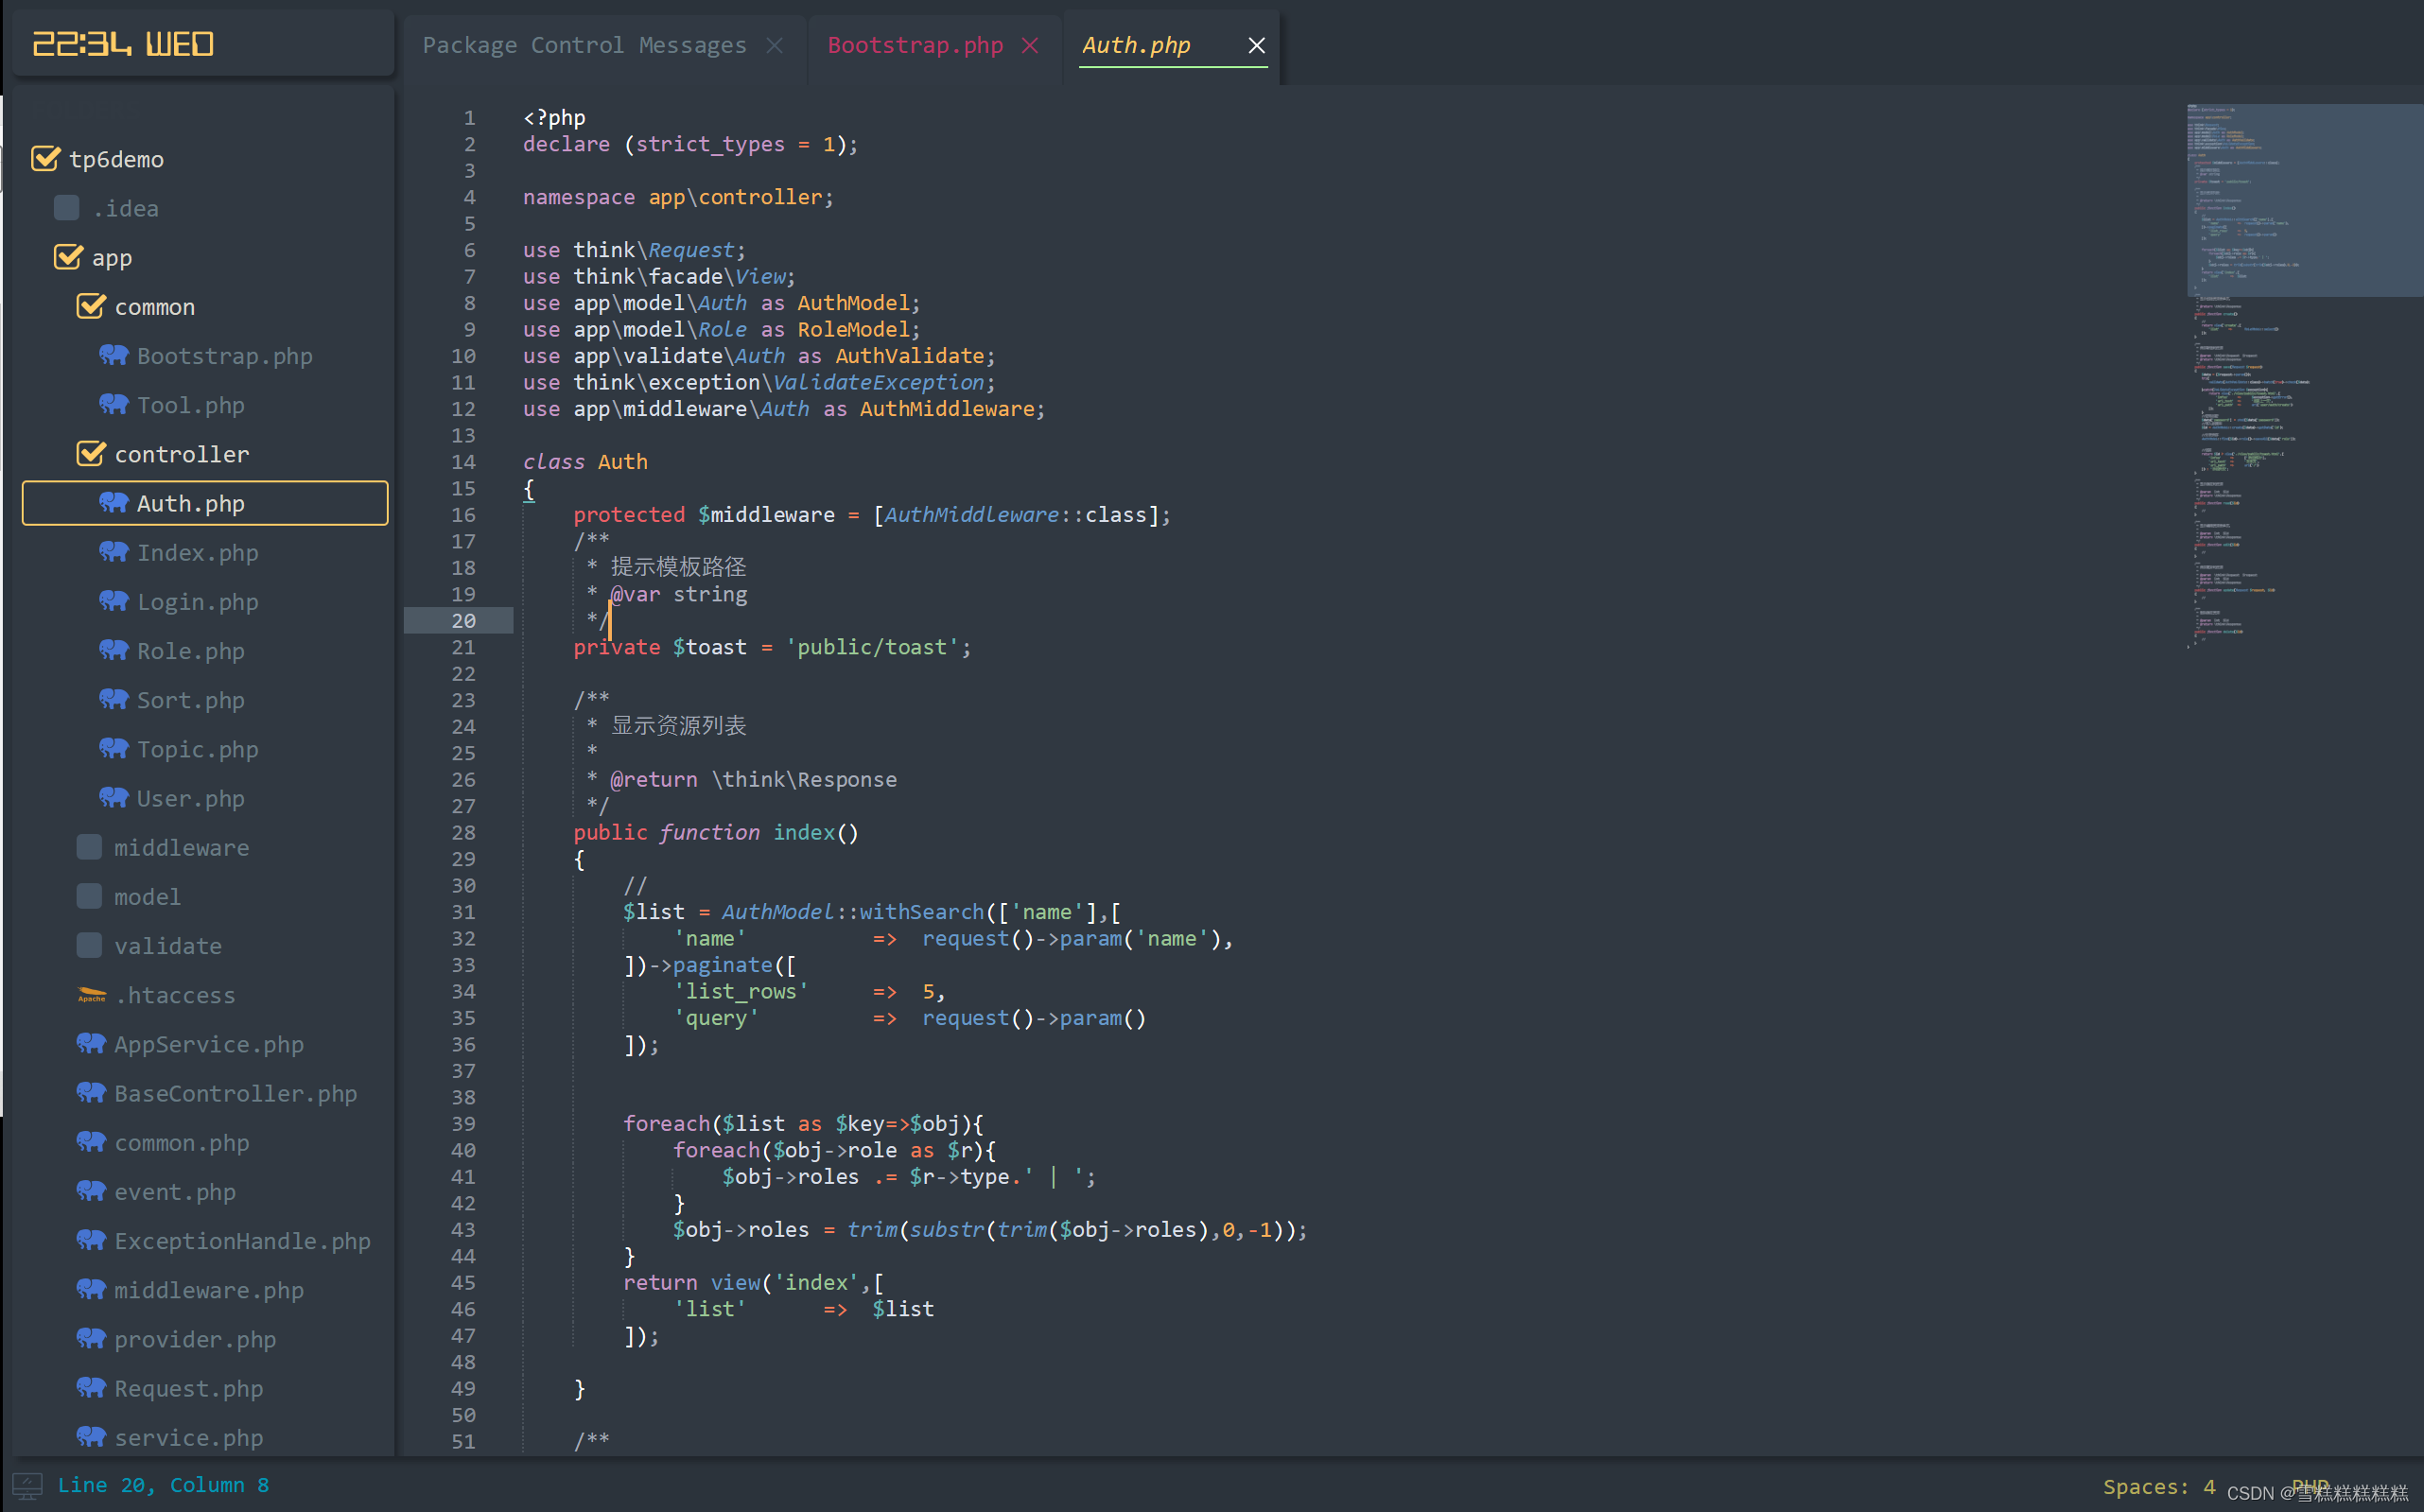Click the PHP icon beside User.php
Image resolution: width=2424 pixels, height=1512 pixels.
114,797
